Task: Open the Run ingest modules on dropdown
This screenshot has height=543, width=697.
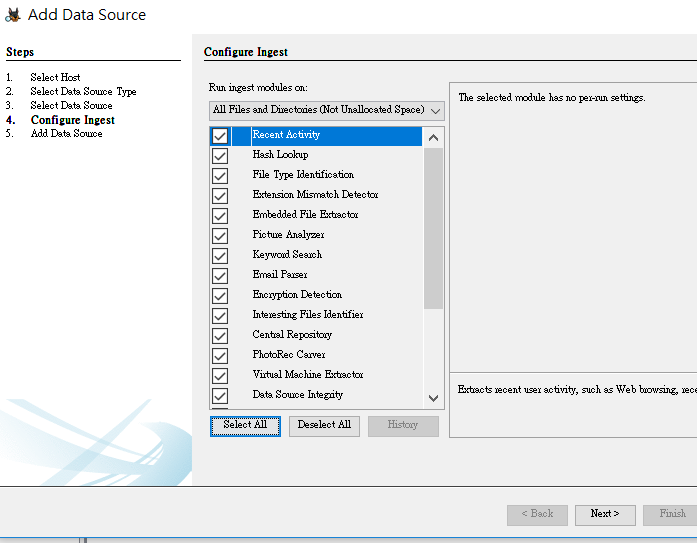Action: (327, 110)
